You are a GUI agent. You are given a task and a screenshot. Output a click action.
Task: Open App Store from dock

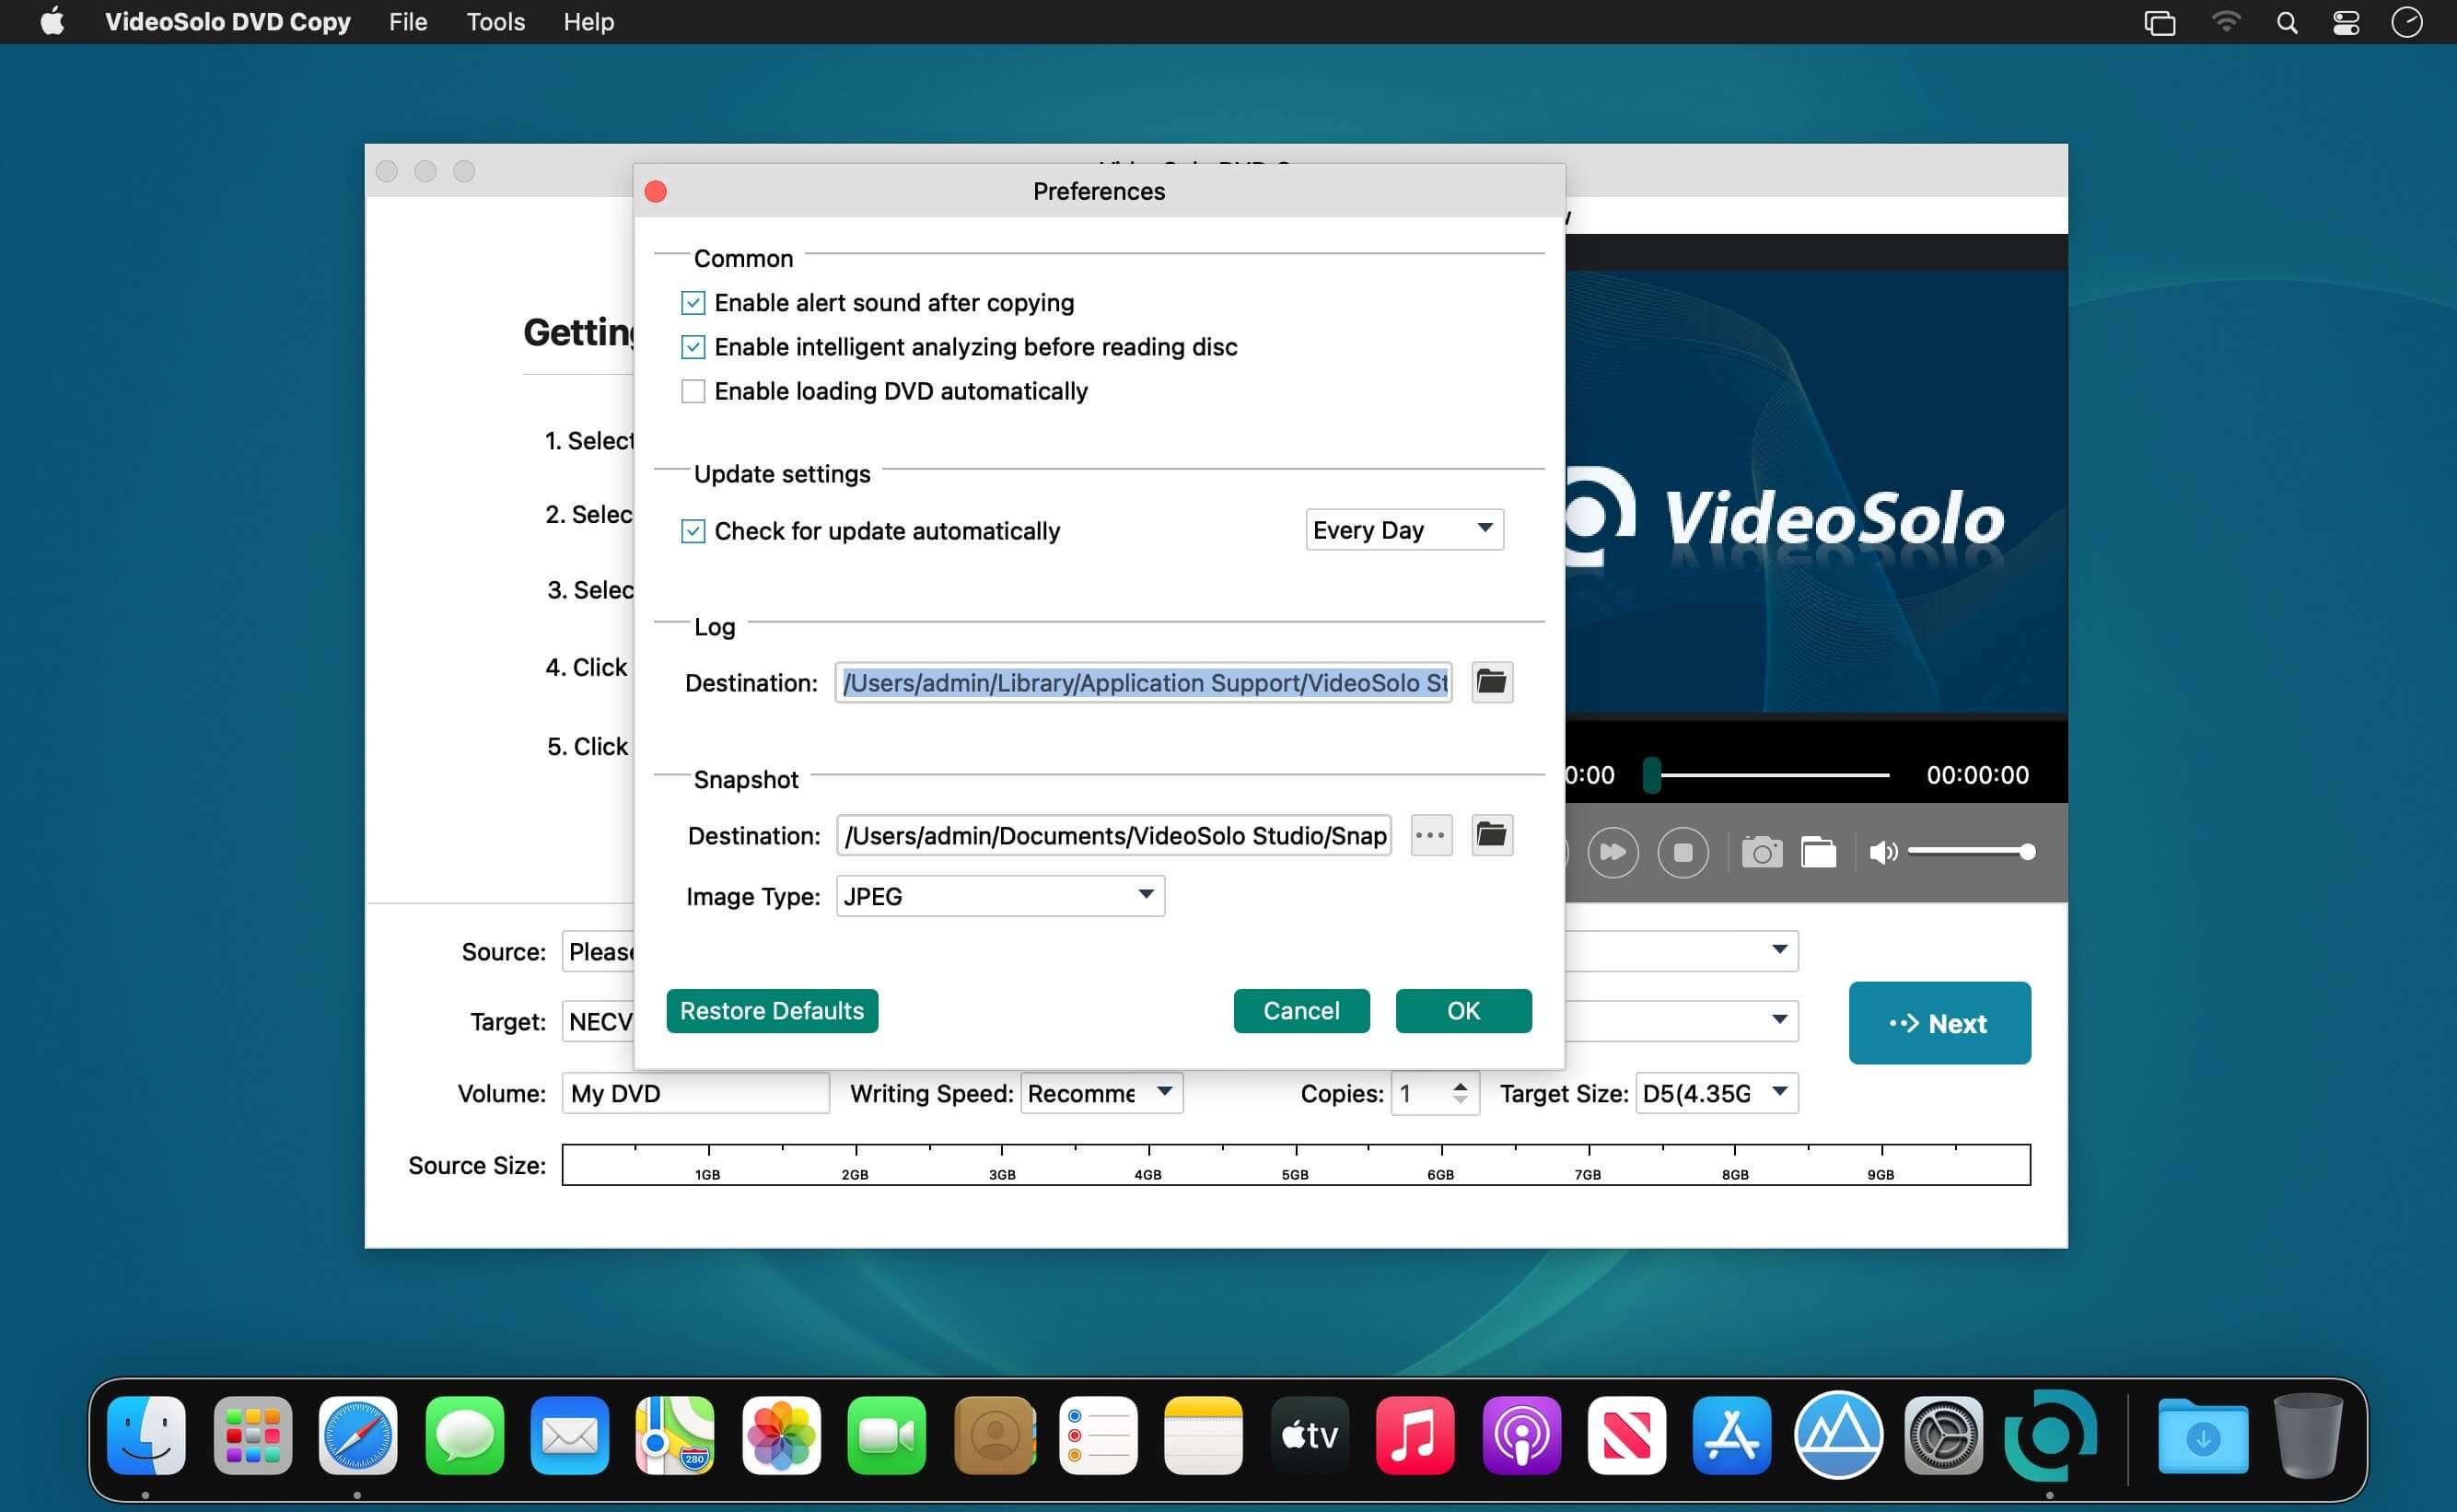[x=1733, y=1435]
